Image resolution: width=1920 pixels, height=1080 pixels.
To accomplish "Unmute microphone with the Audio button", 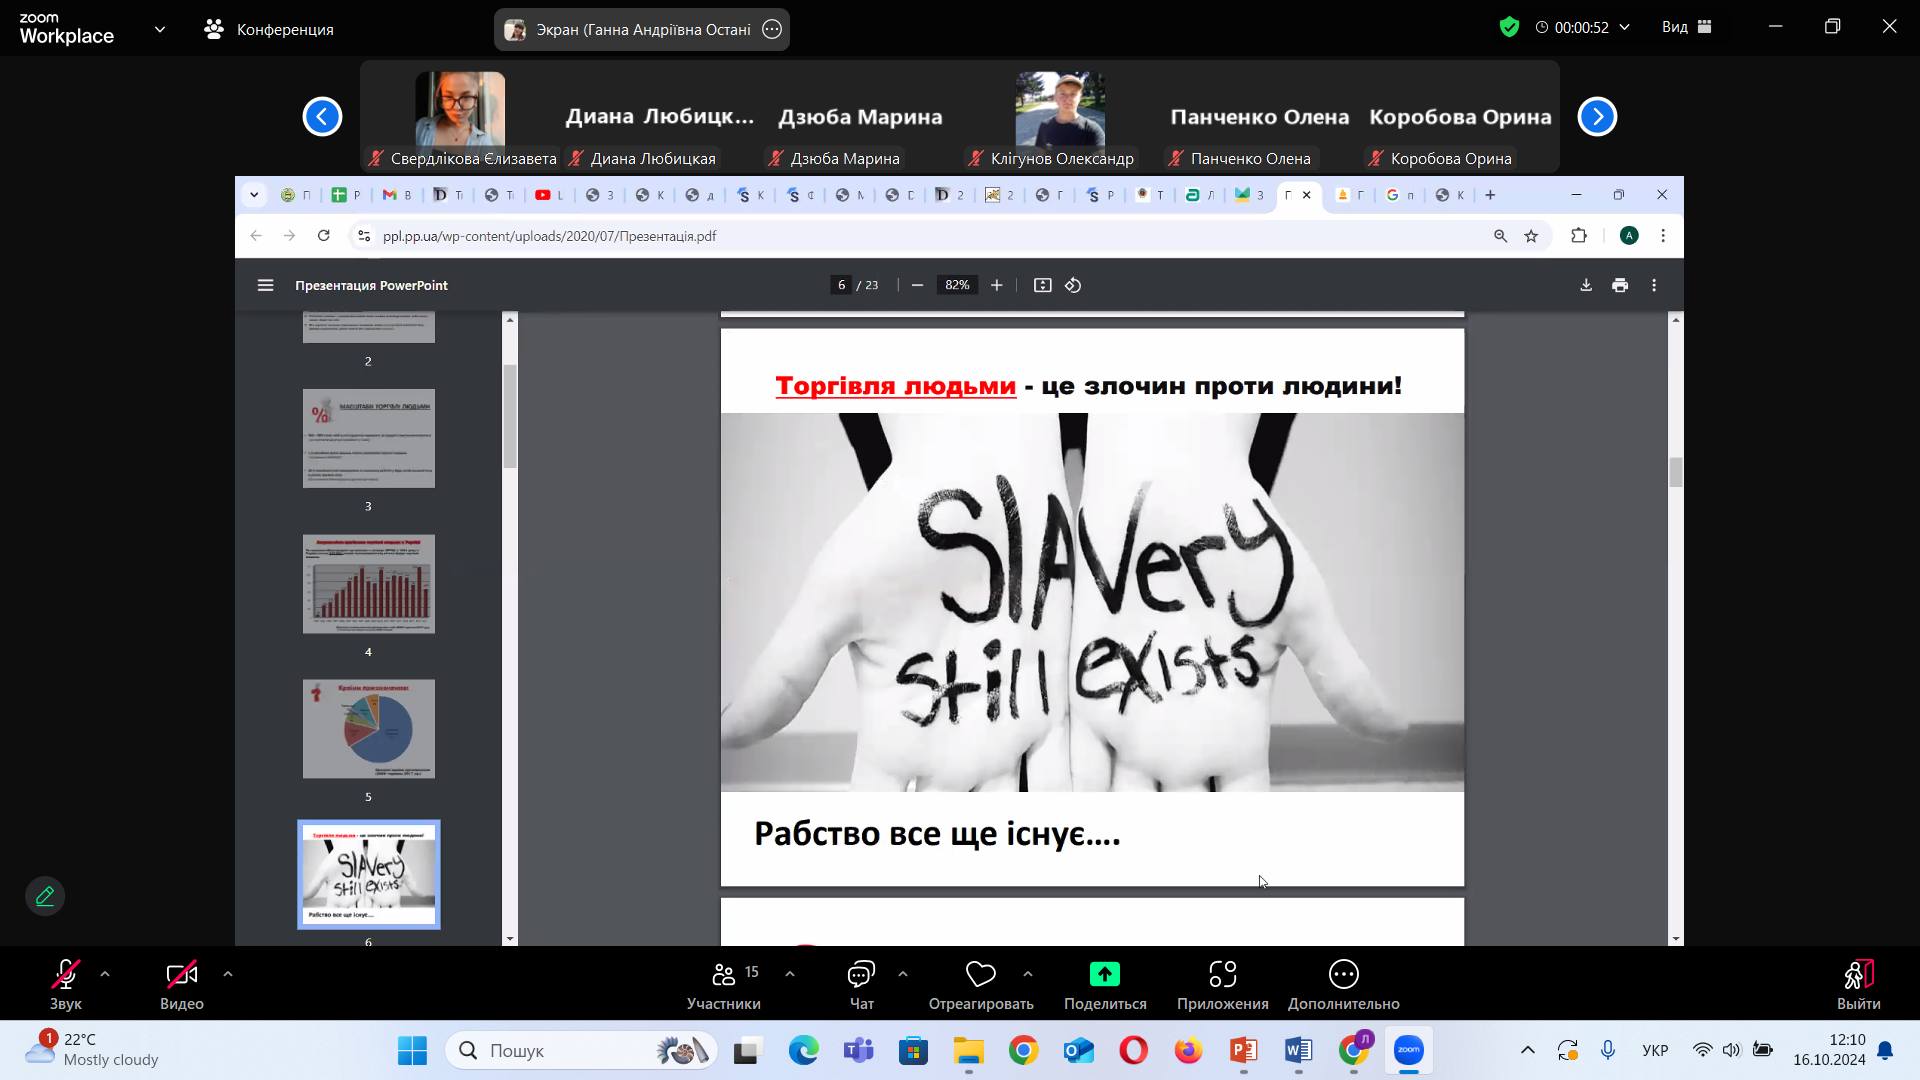I will pyautogui.click(x=66, y=974).
